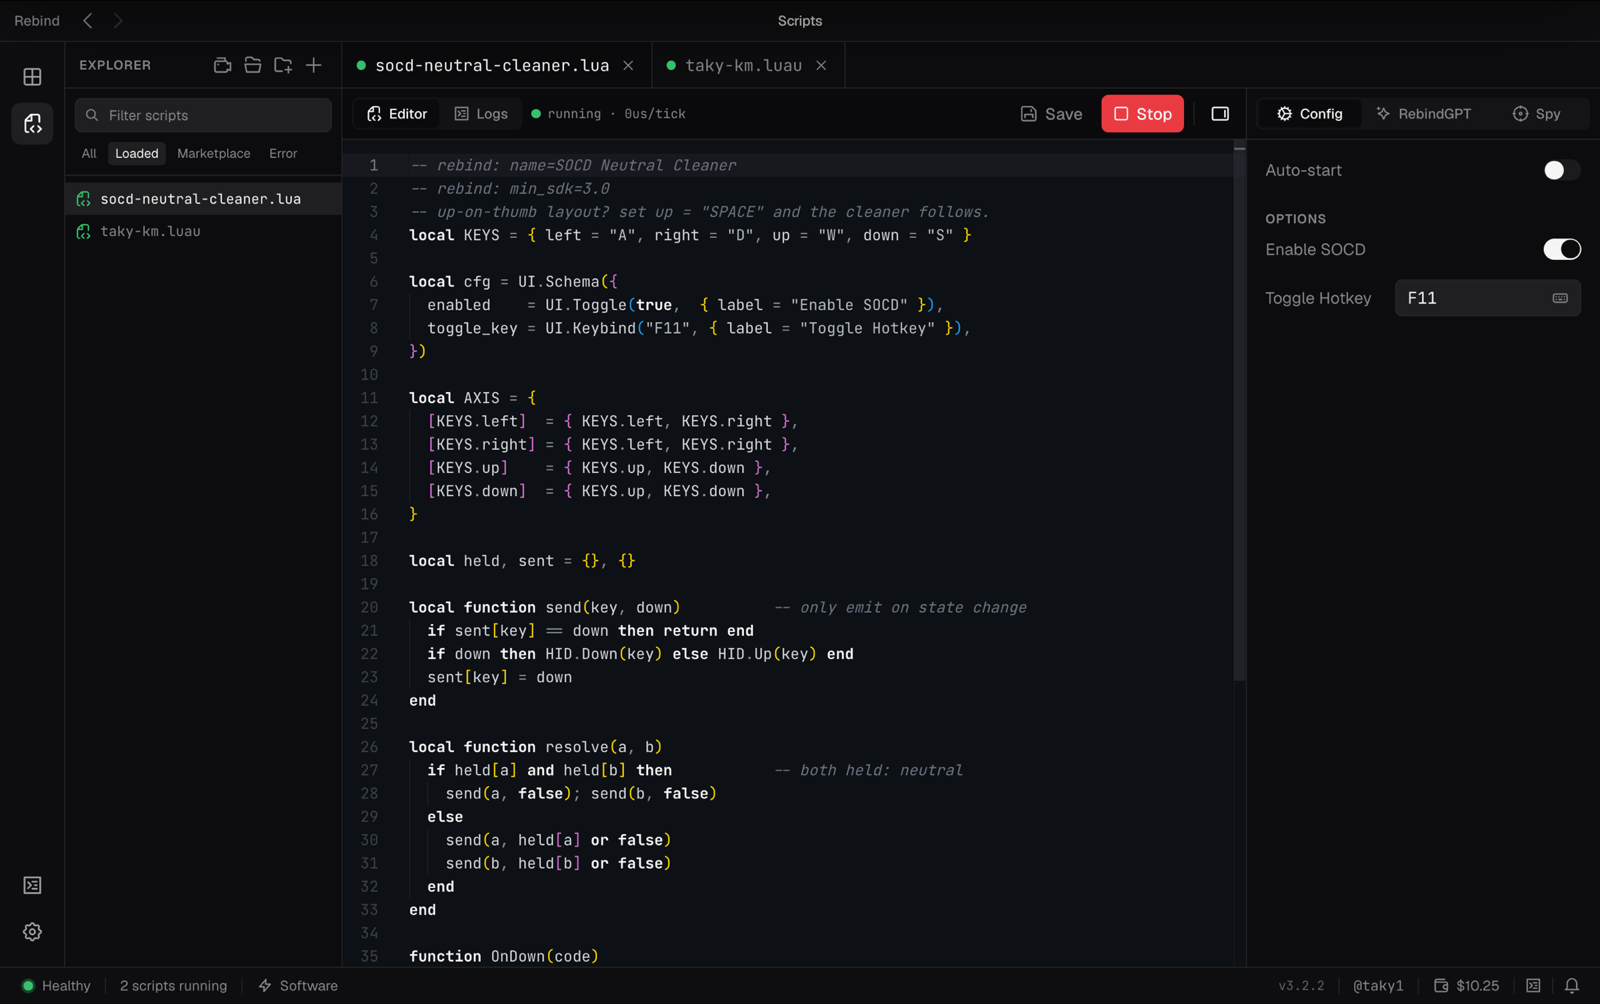Switch to the taky-km.luau editor tab
This screenshot has height=1004, width=1600.
[748, 65]
